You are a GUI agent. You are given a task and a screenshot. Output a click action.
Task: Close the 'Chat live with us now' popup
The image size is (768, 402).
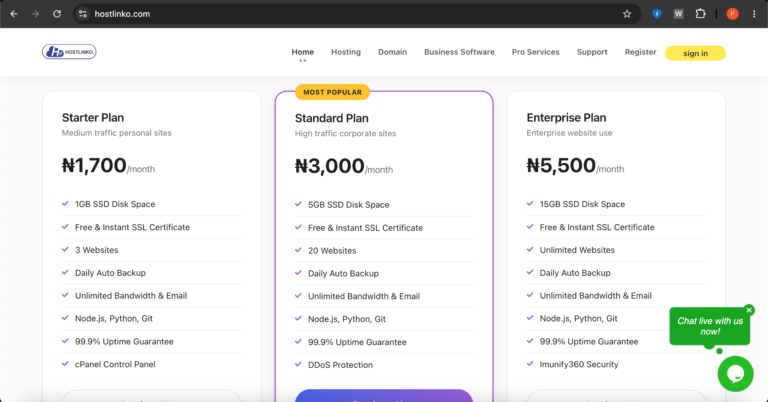pyautogui.click(x=749, y=310)
